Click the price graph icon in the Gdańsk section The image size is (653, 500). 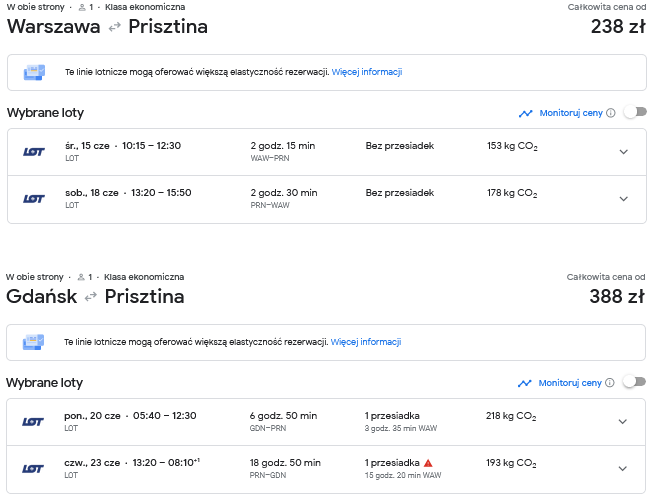pyautogui.click(x=524, y=383)
